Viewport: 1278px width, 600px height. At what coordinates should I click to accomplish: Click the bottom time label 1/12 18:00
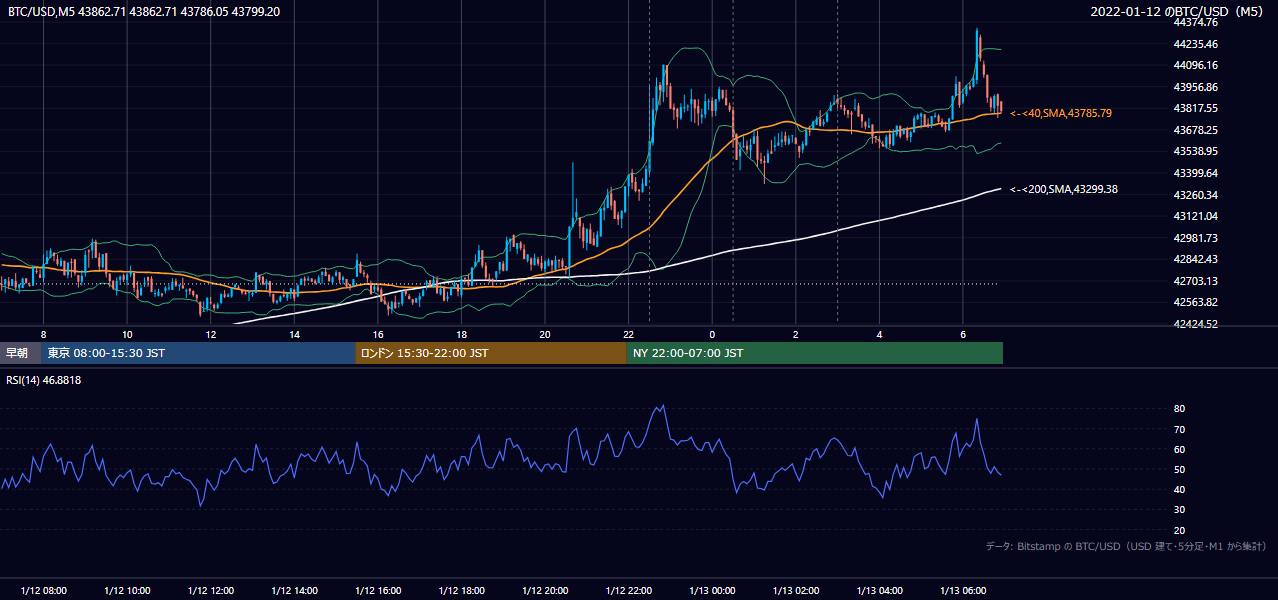tap(461, 590)
